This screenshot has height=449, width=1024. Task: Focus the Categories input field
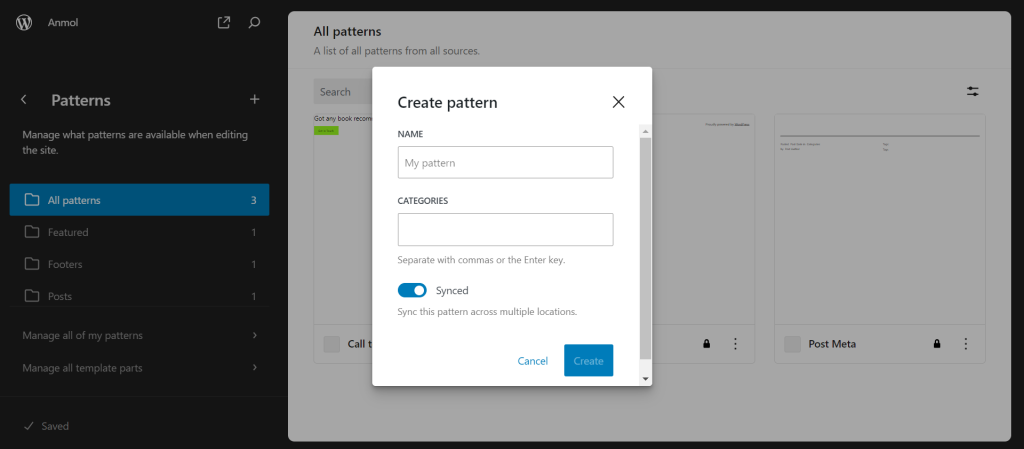coord(505,229)
